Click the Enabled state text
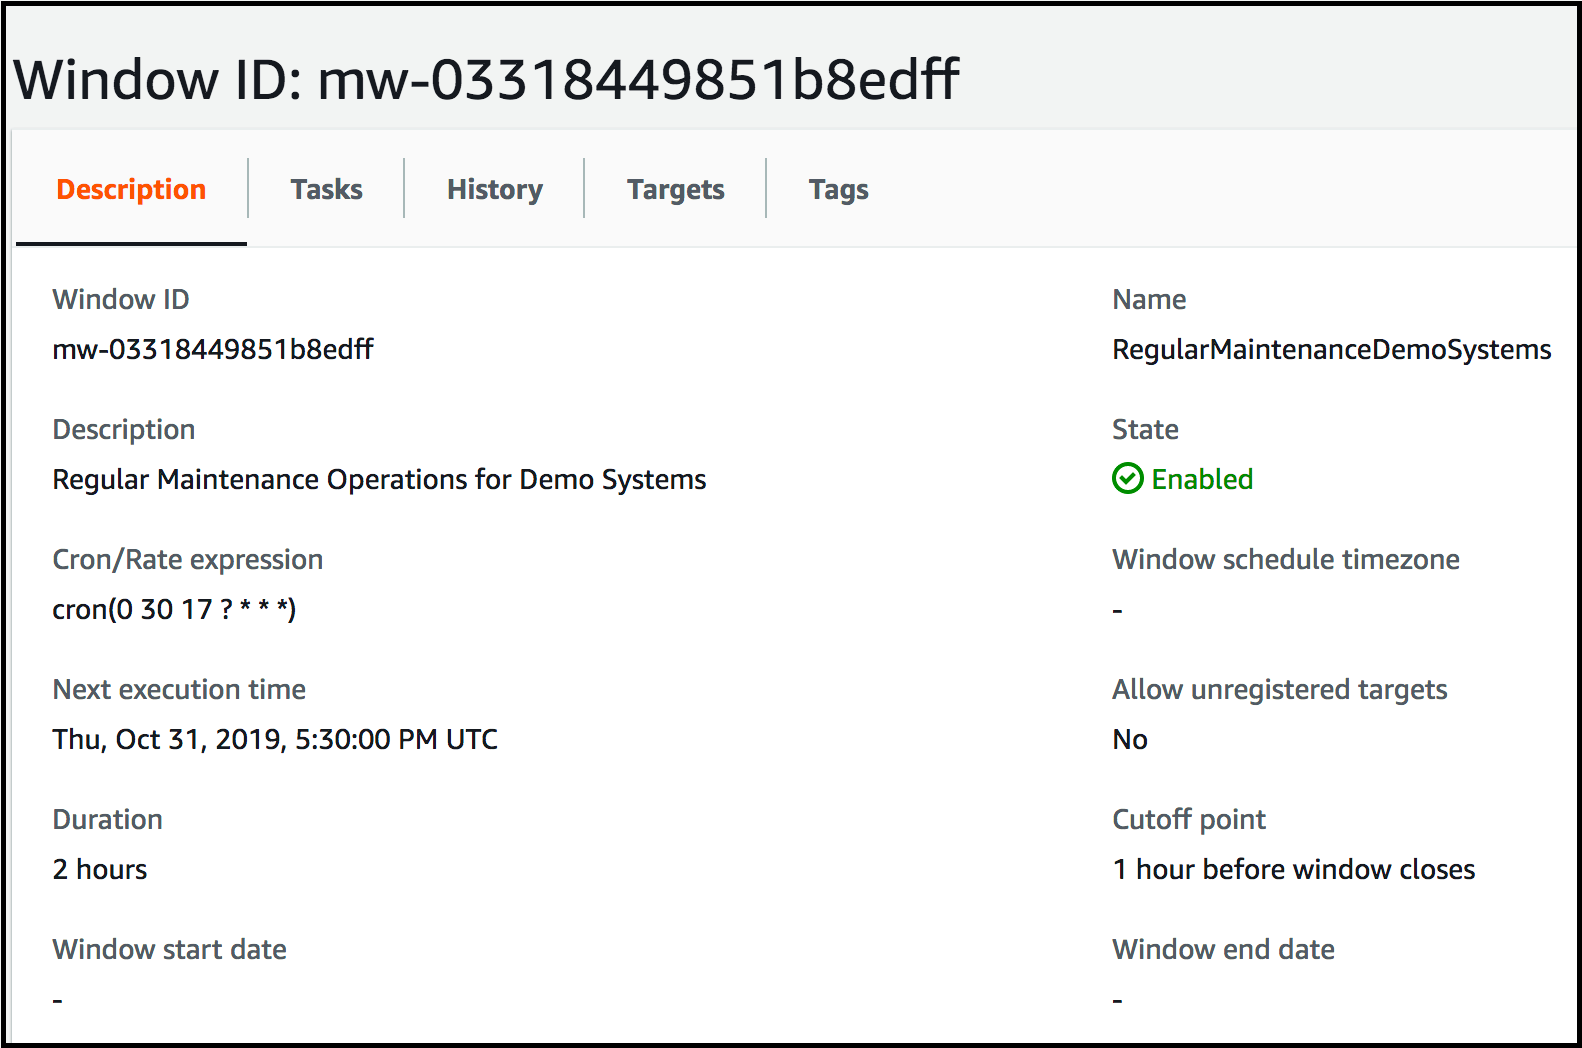Screen dimensions: 1582x1048 click(x=1201, y=479)
